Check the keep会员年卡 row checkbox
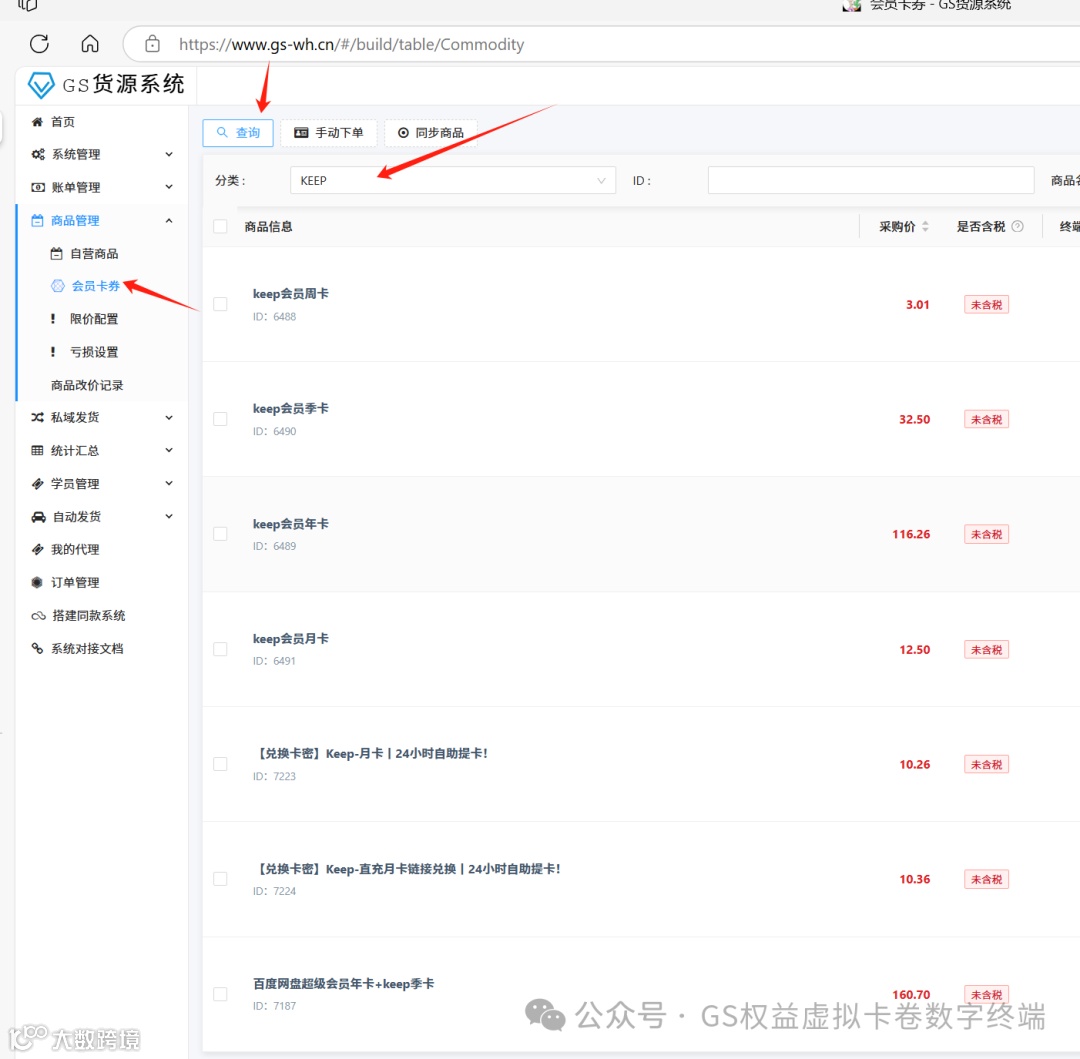The image size is (1080, 1059). (x=220, y=534)
